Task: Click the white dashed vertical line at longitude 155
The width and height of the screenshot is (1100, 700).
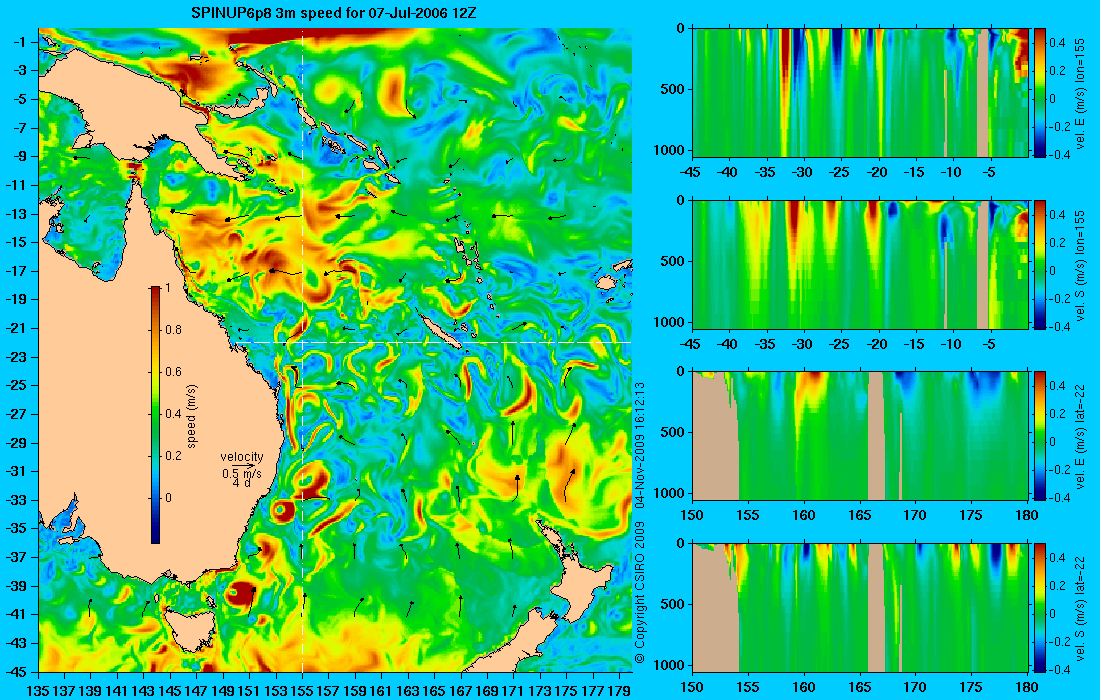Action: click(302, 350)
